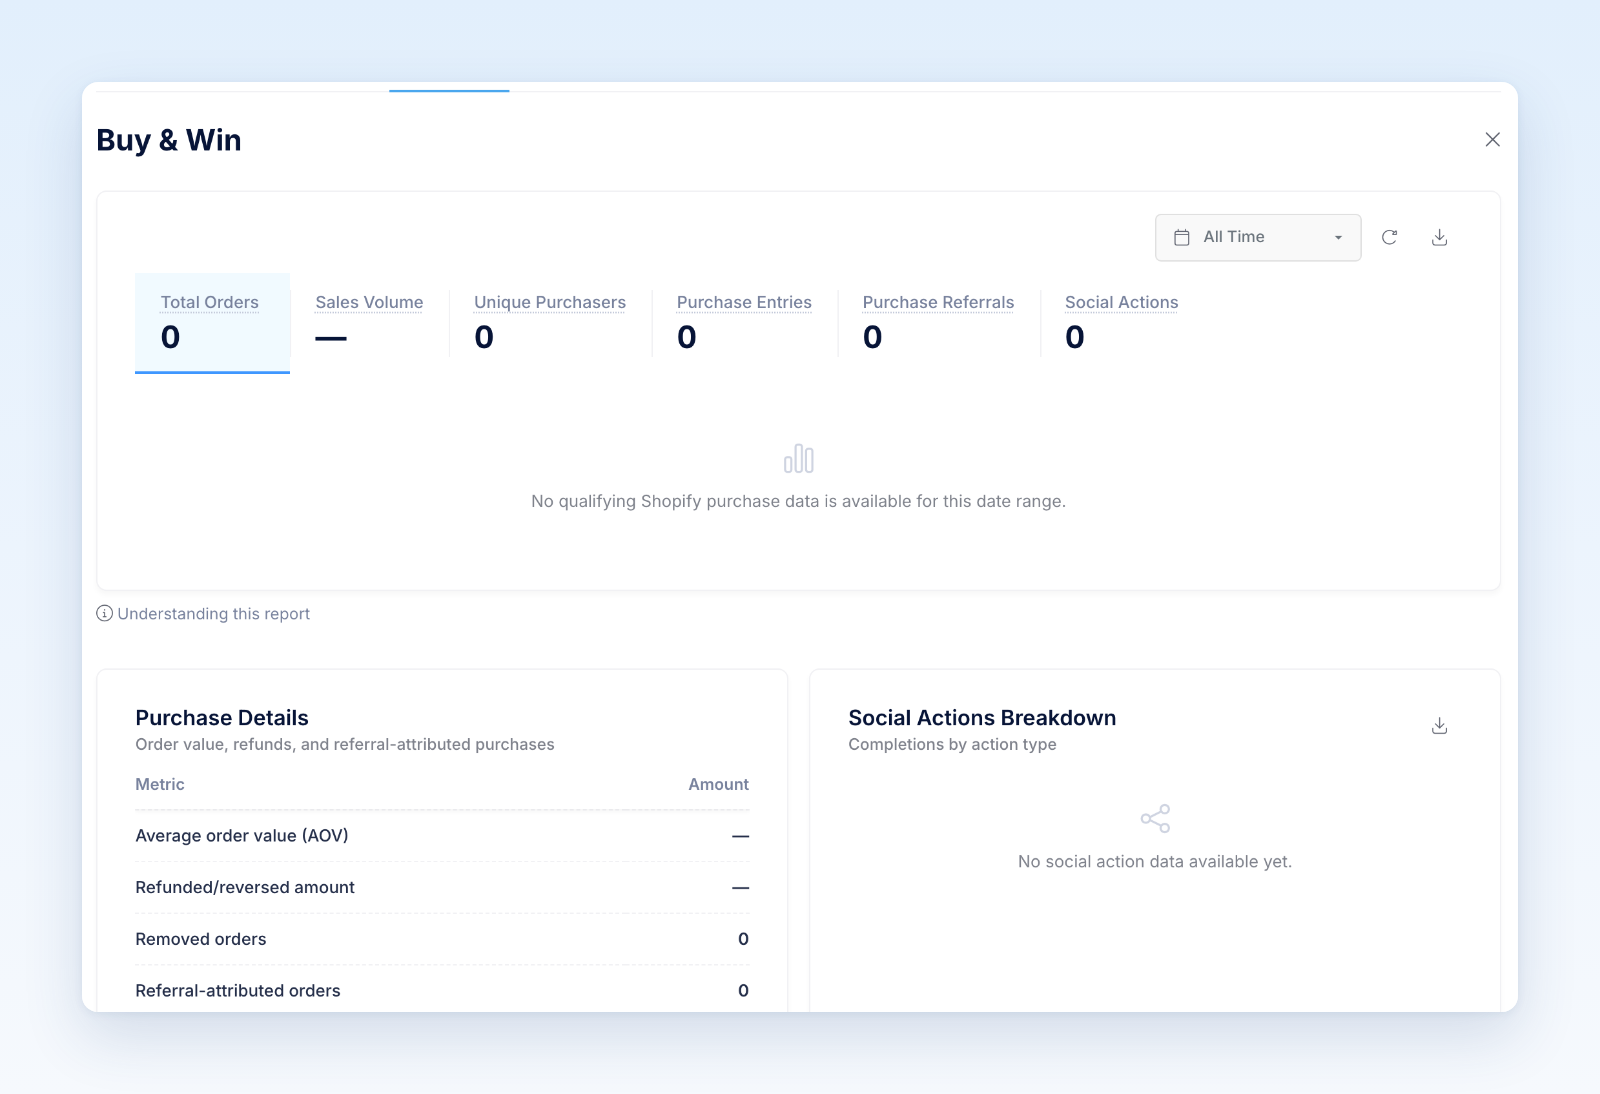Click the Amount column header

point(718,785)
